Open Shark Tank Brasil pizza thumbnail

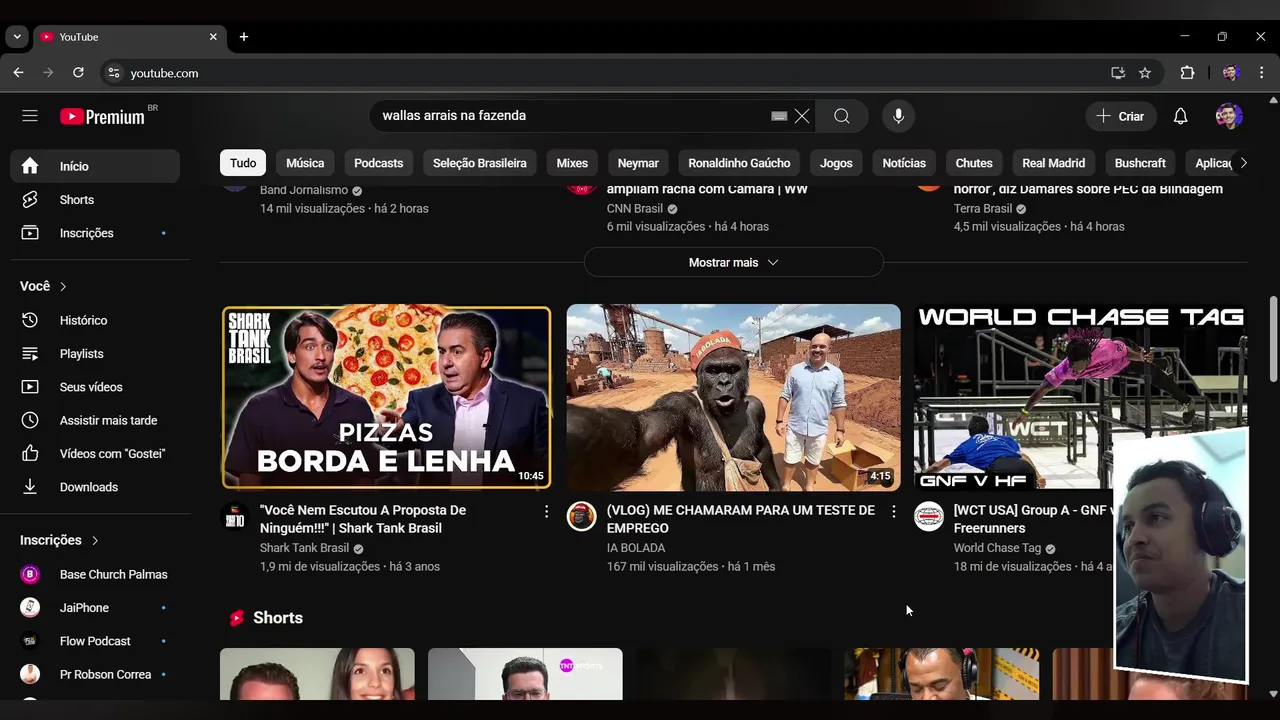click(x=386, y=397)
